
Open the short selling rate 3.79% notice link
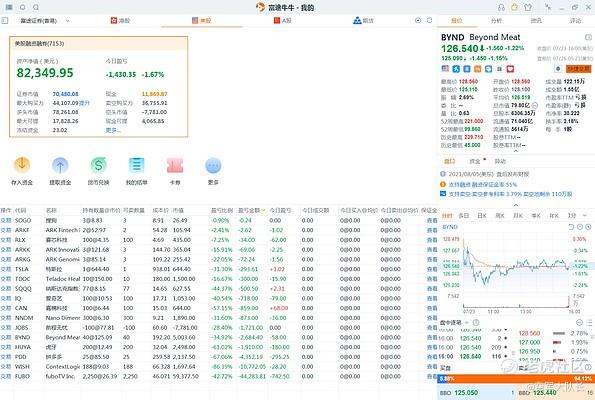point(510,194)
